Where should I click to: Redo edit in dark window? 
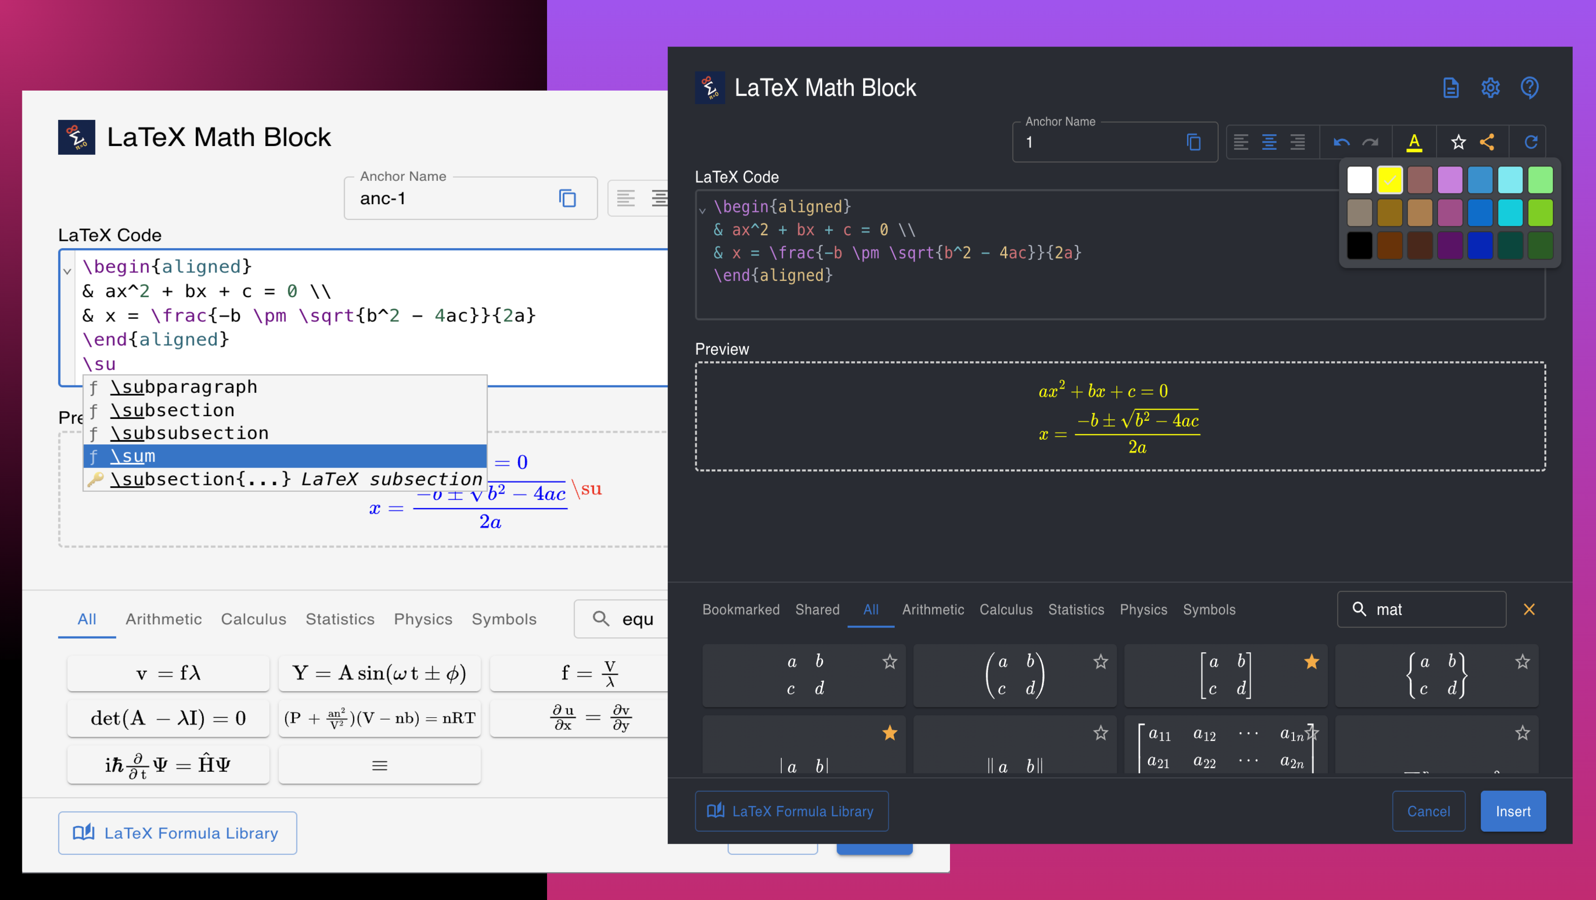[x=1371, y=142]
